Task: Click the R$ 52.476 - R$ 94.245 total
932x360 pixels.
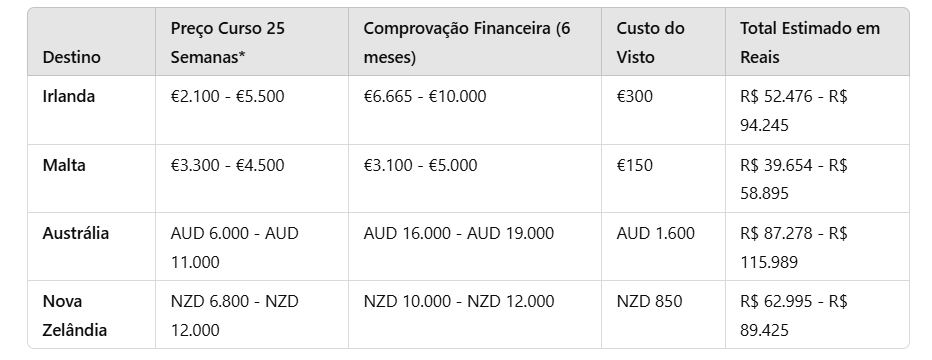Action: 794,110
